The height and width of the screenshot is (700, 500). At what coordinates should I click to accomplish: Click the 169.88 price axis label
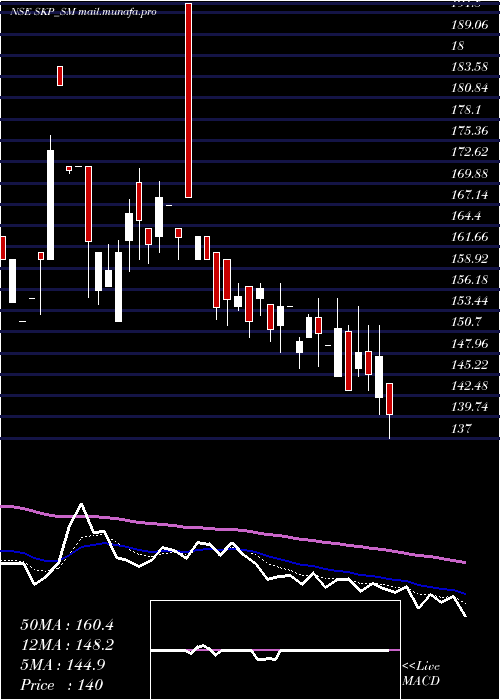470,173
